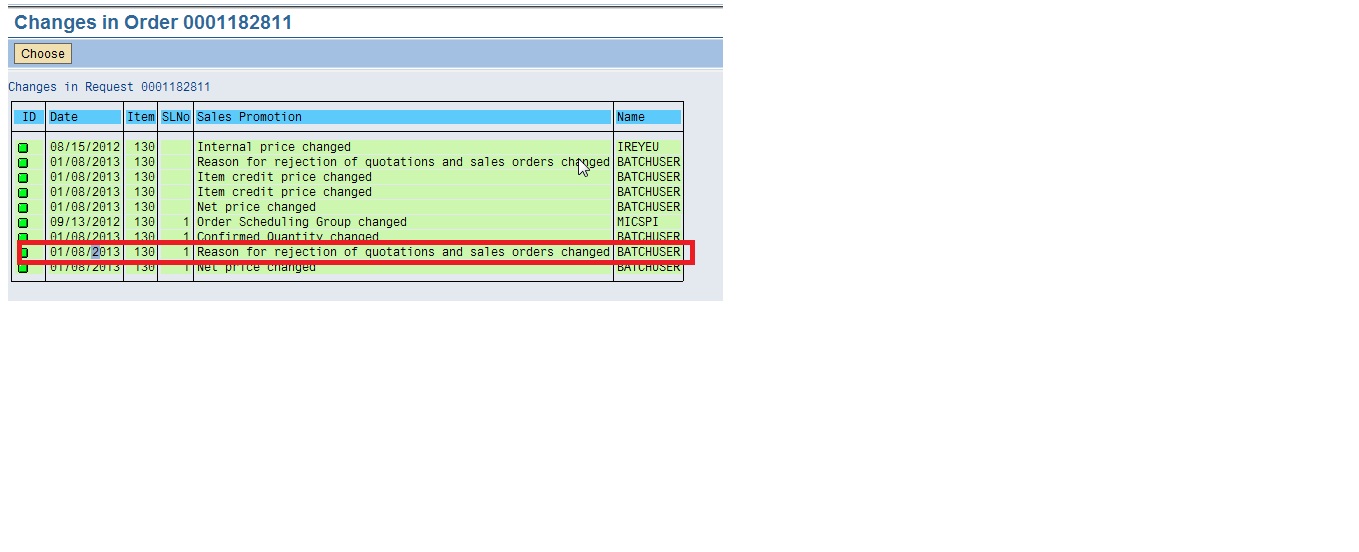Select the Name column header
The image size is (1359, 552).
[648, 117]
